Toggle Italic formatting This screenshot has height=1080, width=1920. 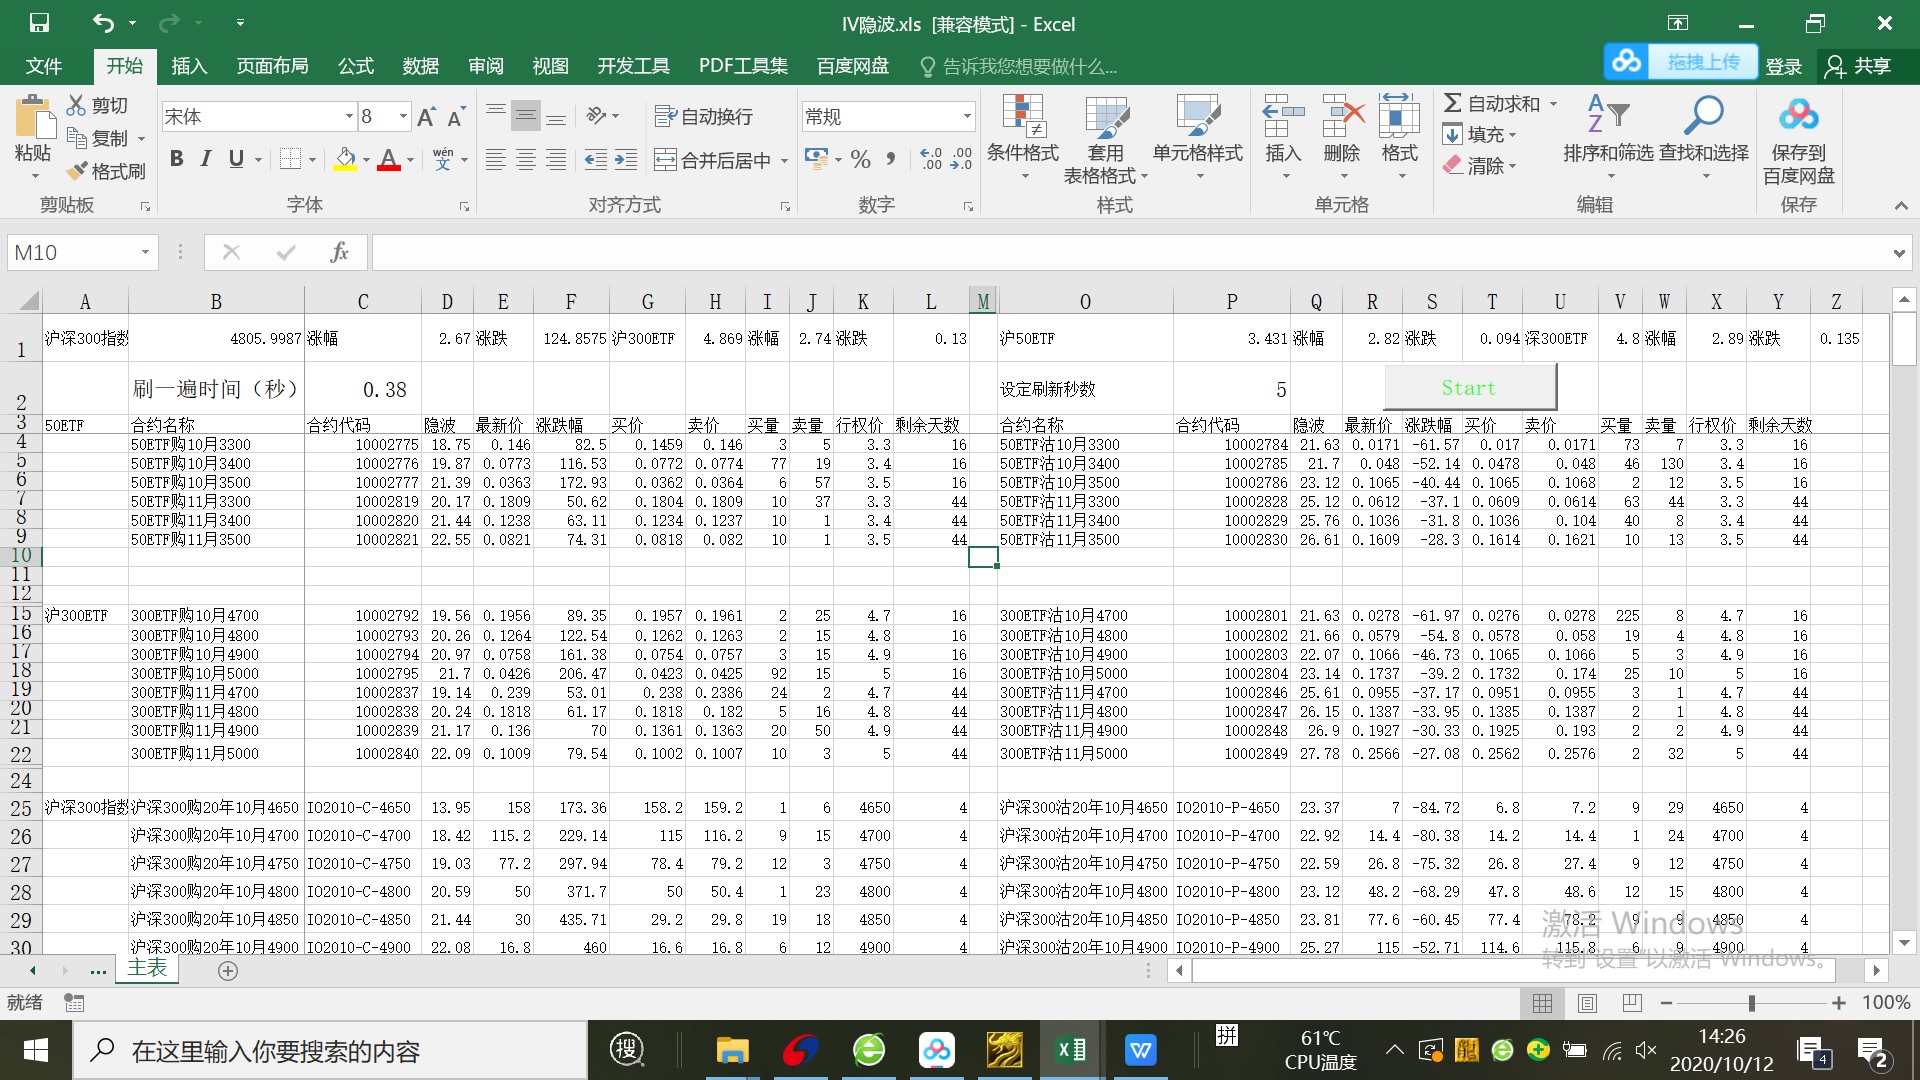[206, 159]
